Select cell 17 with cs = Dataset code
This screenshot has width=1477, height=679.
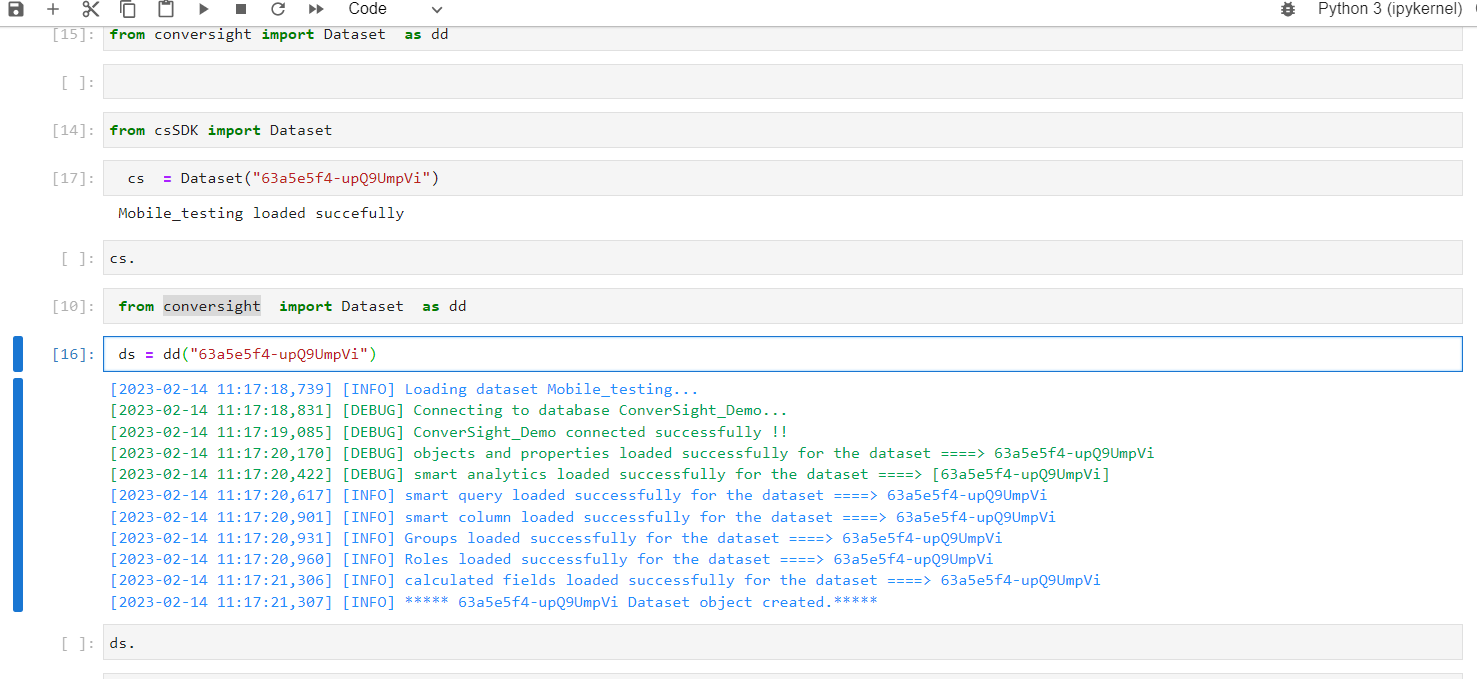(782, 178)
